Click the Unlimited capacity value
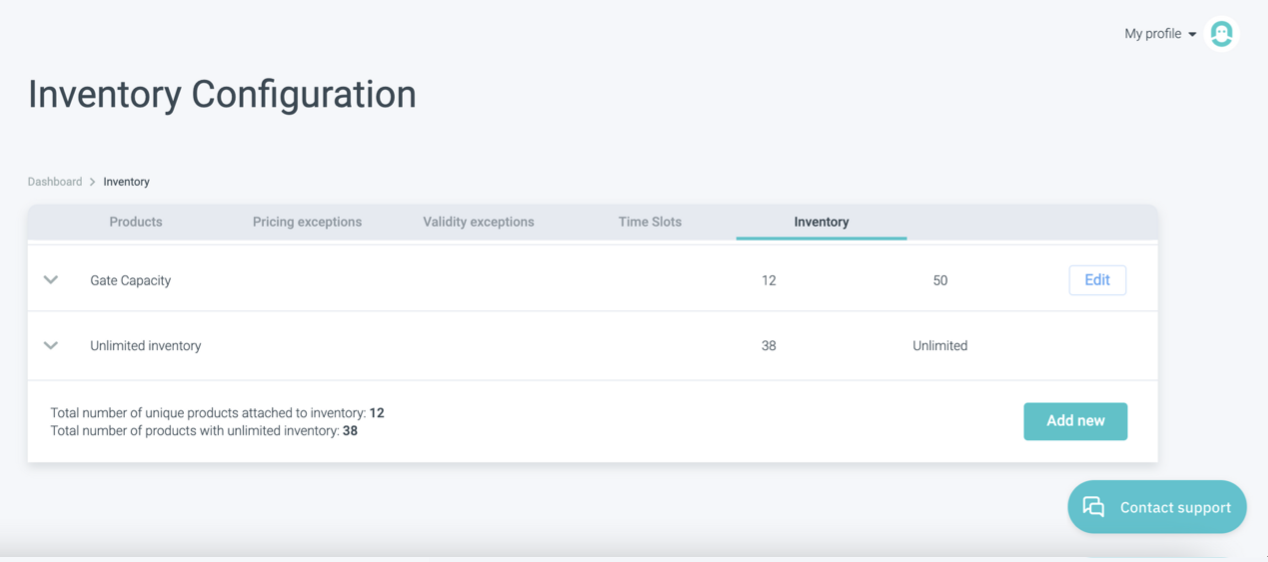 click(940, 346)
